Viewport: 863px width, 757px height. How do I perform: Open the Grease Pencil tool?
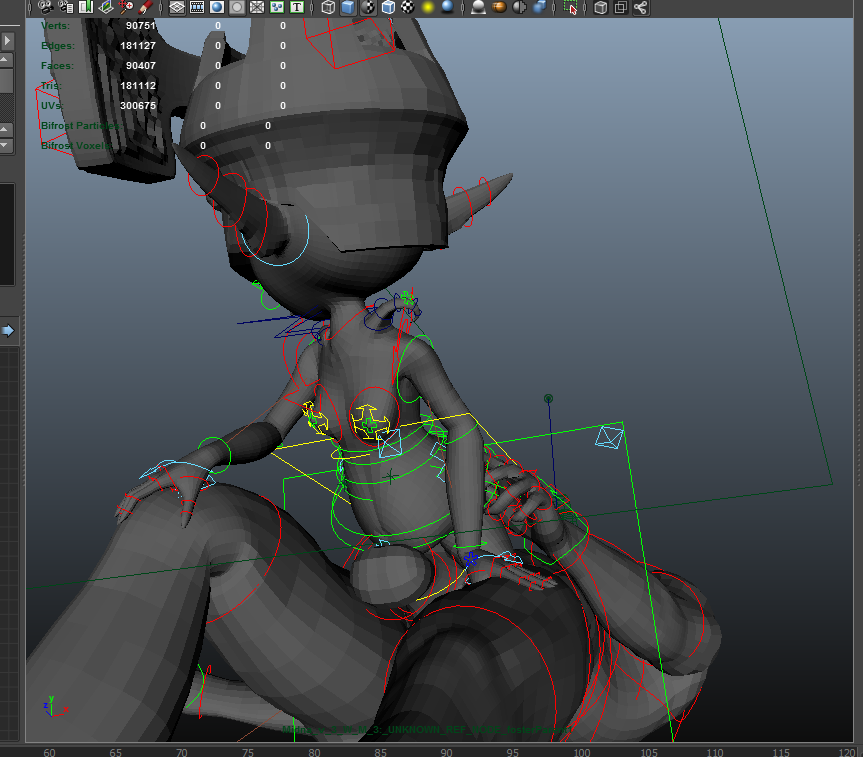[x=146, y=7]
